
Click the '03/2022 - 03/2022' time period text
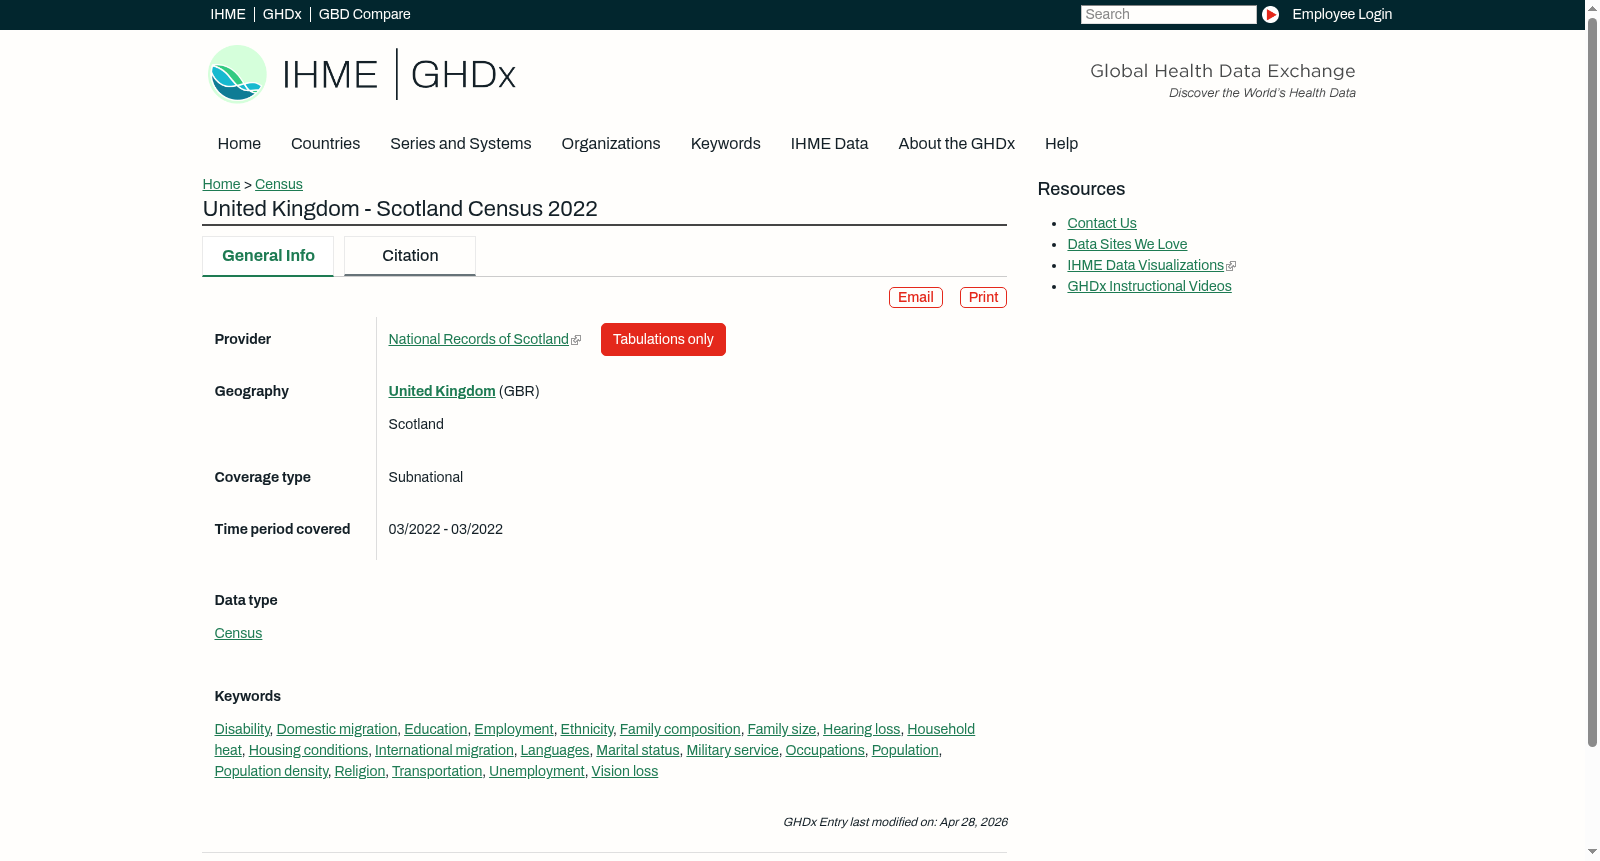click(x=445, y=529)
